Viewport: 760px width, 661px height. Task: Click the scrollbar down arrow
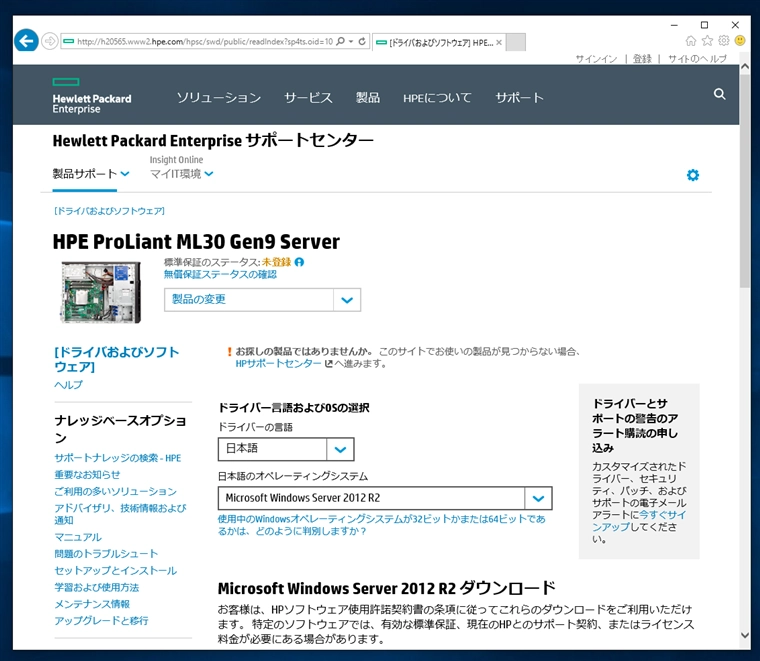pyautogui.click(x=745, y=635)
